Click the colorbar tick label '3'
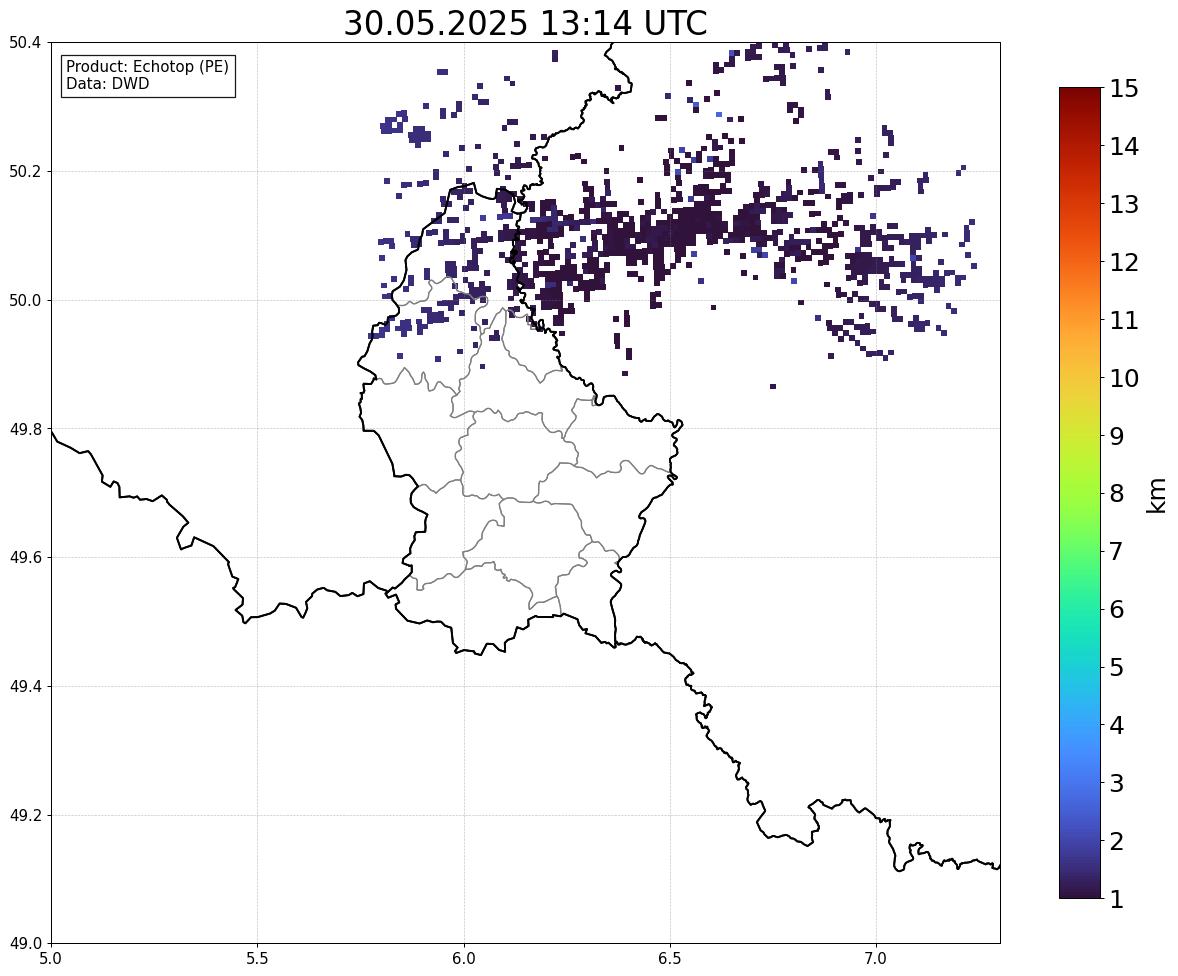The image size is (1178, 976). [x=1117, y=783]
